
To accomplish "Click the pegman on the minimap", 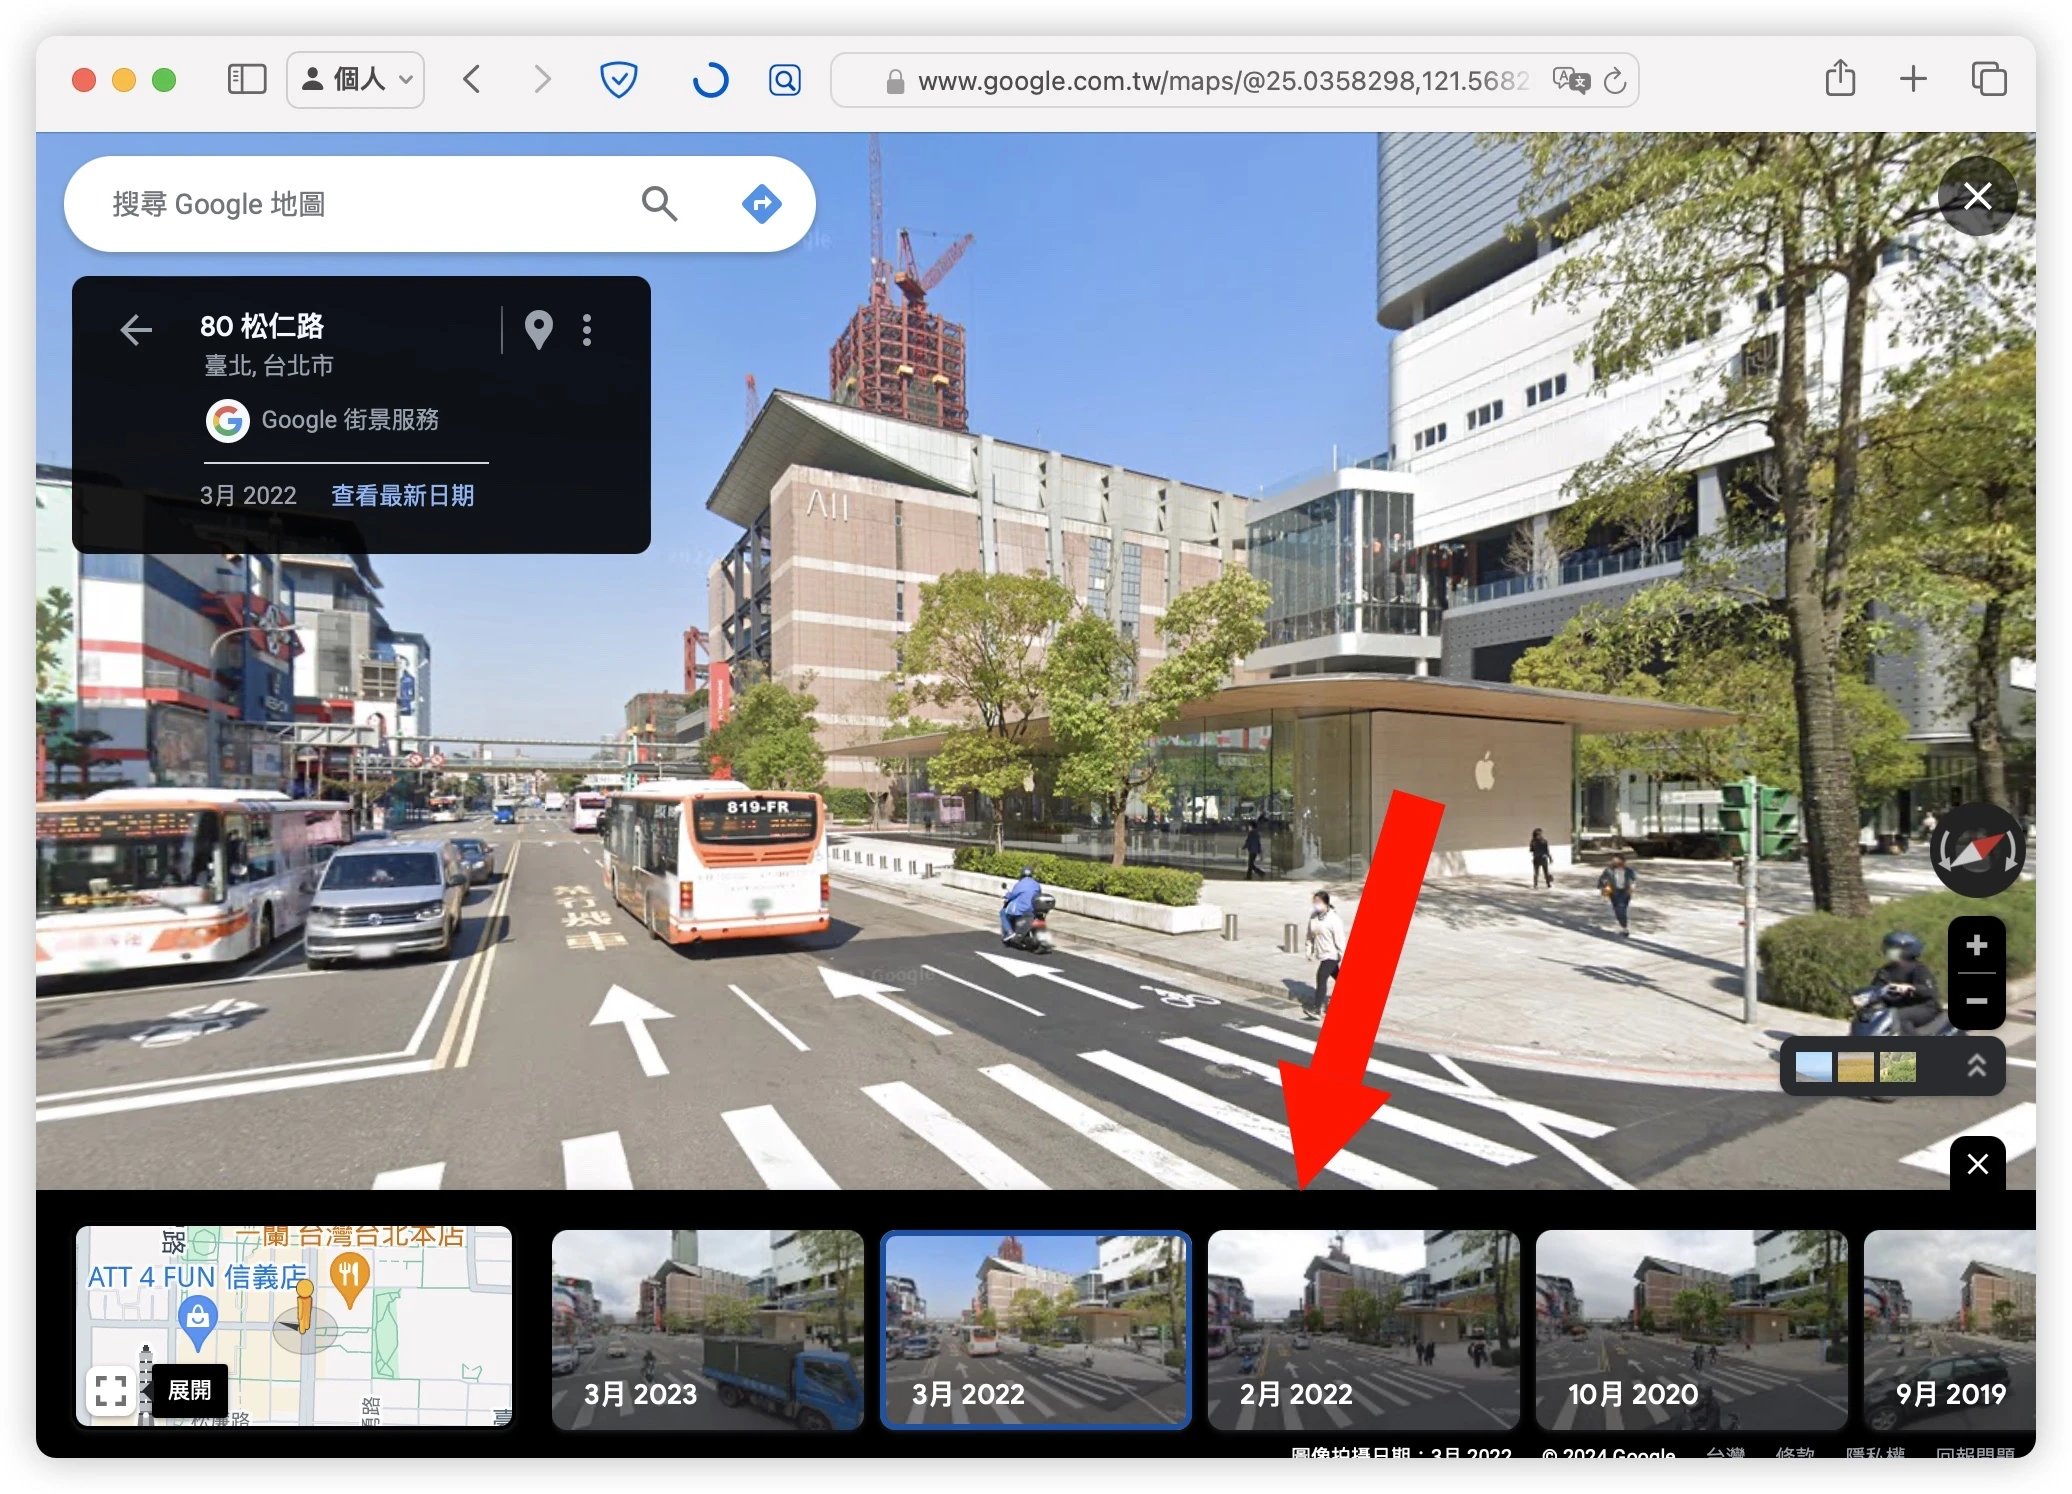I will coord(304,1306).
